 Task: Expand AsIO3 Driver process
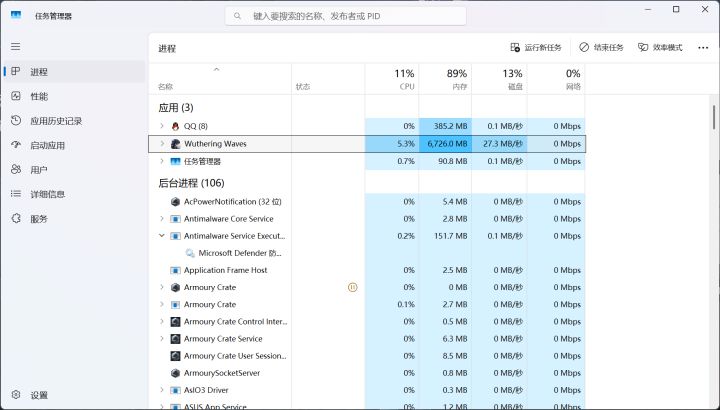162,390
